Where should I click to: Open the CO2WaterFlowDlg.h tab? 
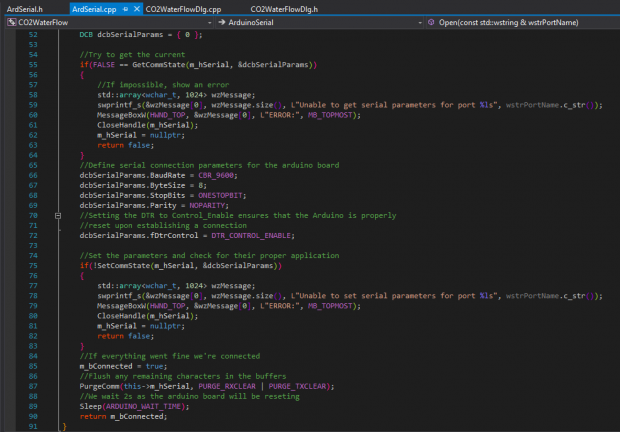pyautogui.click(x=284, y=9)
